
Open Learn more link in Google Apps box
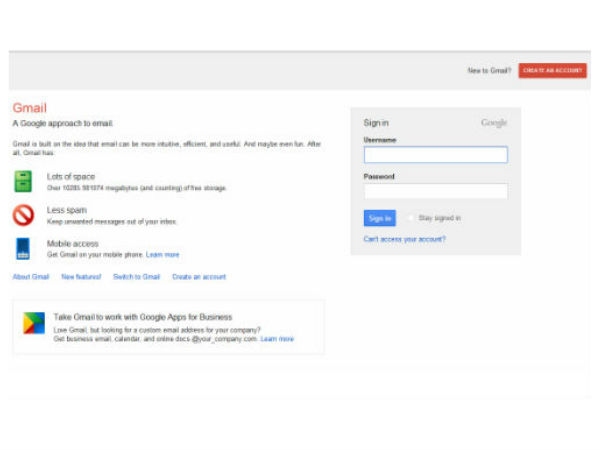277,339
